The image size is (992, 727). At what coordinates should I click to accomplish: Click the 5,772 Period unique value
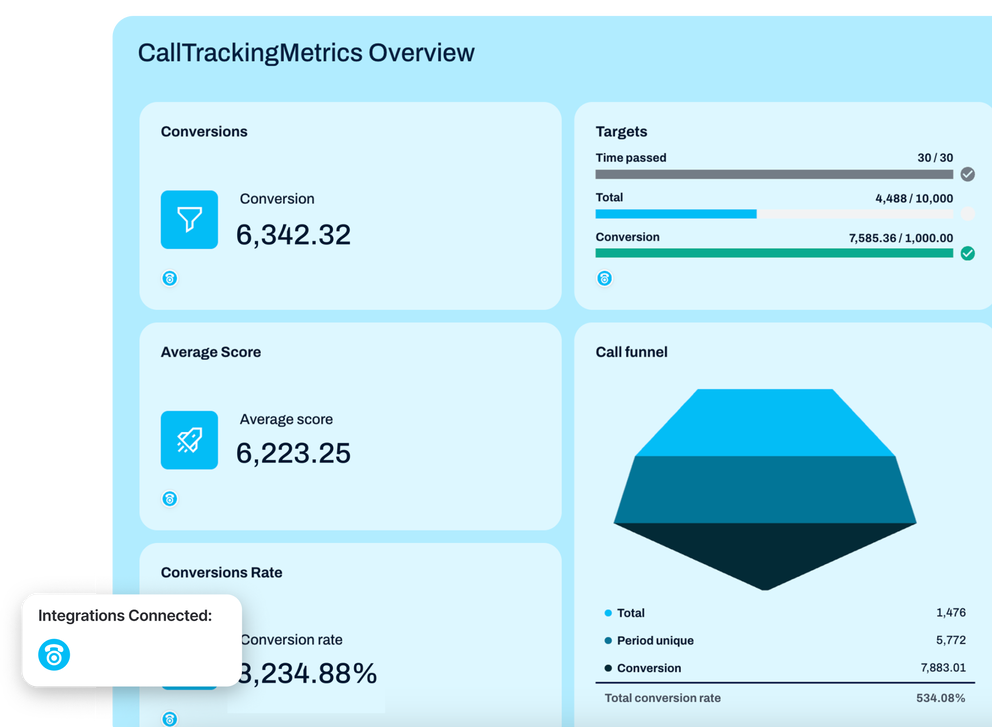click(951, 640)
